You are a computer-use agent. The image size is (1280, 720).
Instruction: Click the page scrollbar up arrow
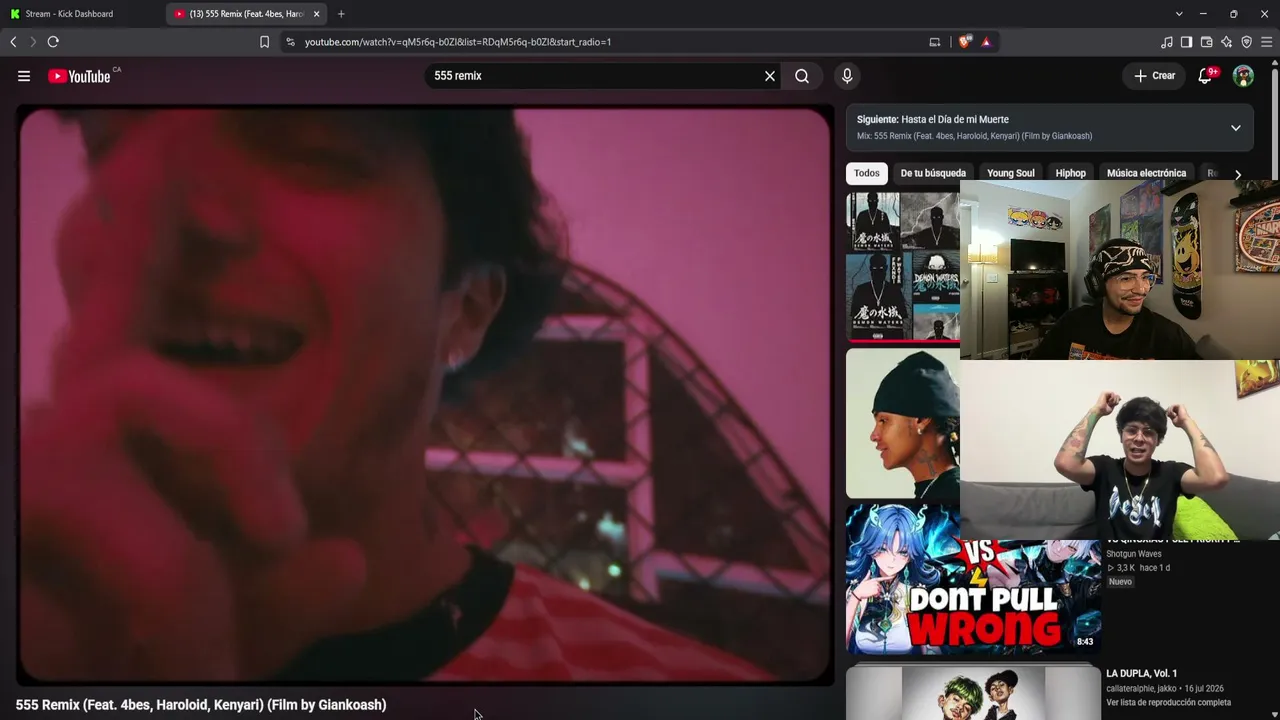pyautogui.click(x=1274, y=65)
